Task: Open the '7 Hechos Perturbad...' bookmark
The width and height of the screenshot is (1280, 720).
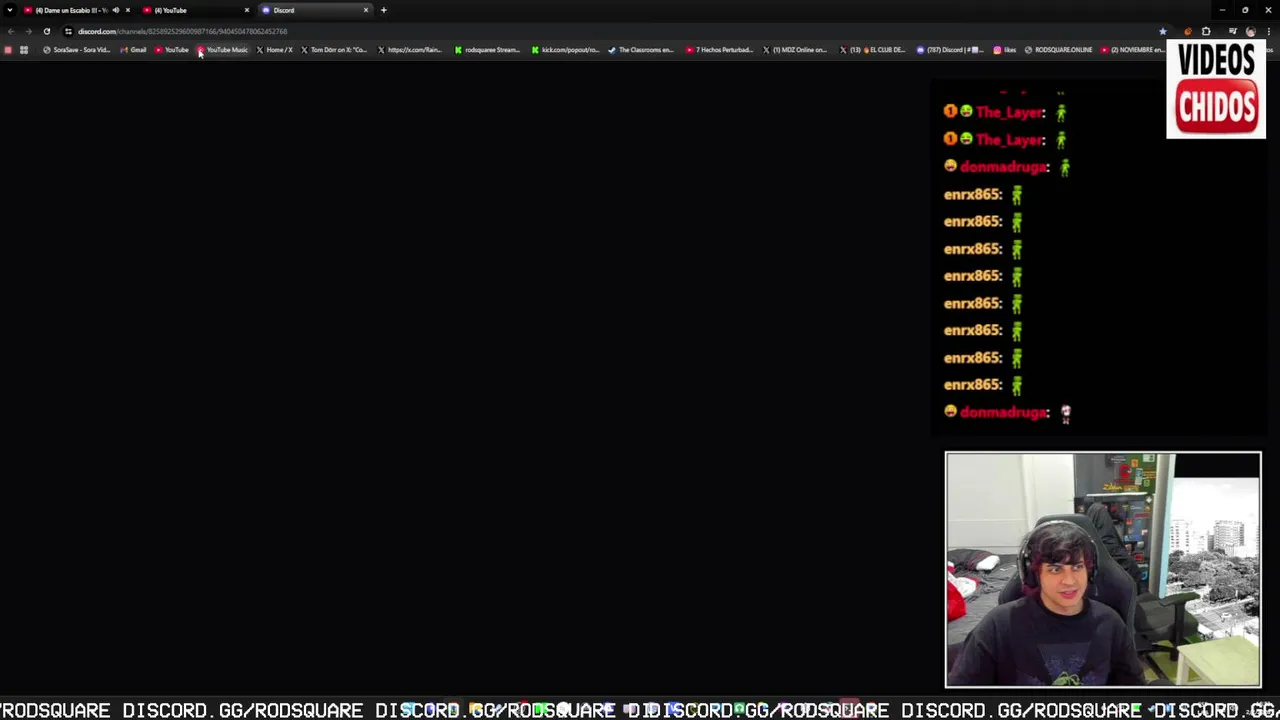Action: (720, 50)
